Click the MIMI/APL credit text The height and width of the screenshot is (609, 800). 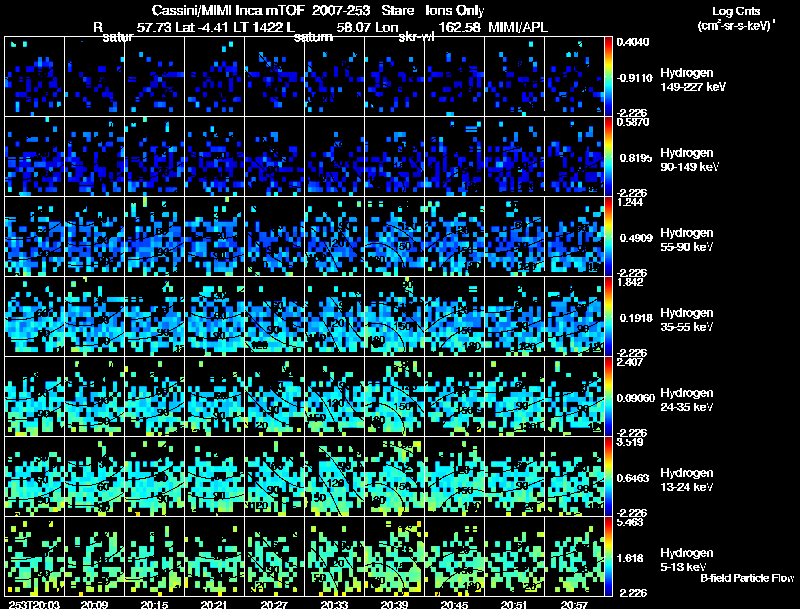click(518, 28)
